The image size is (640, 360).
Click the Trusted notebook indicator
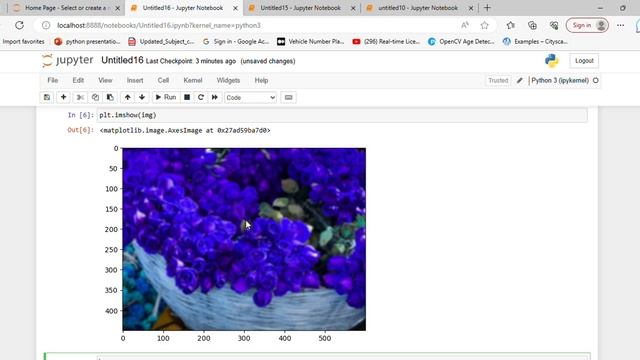tap(498, 80)
